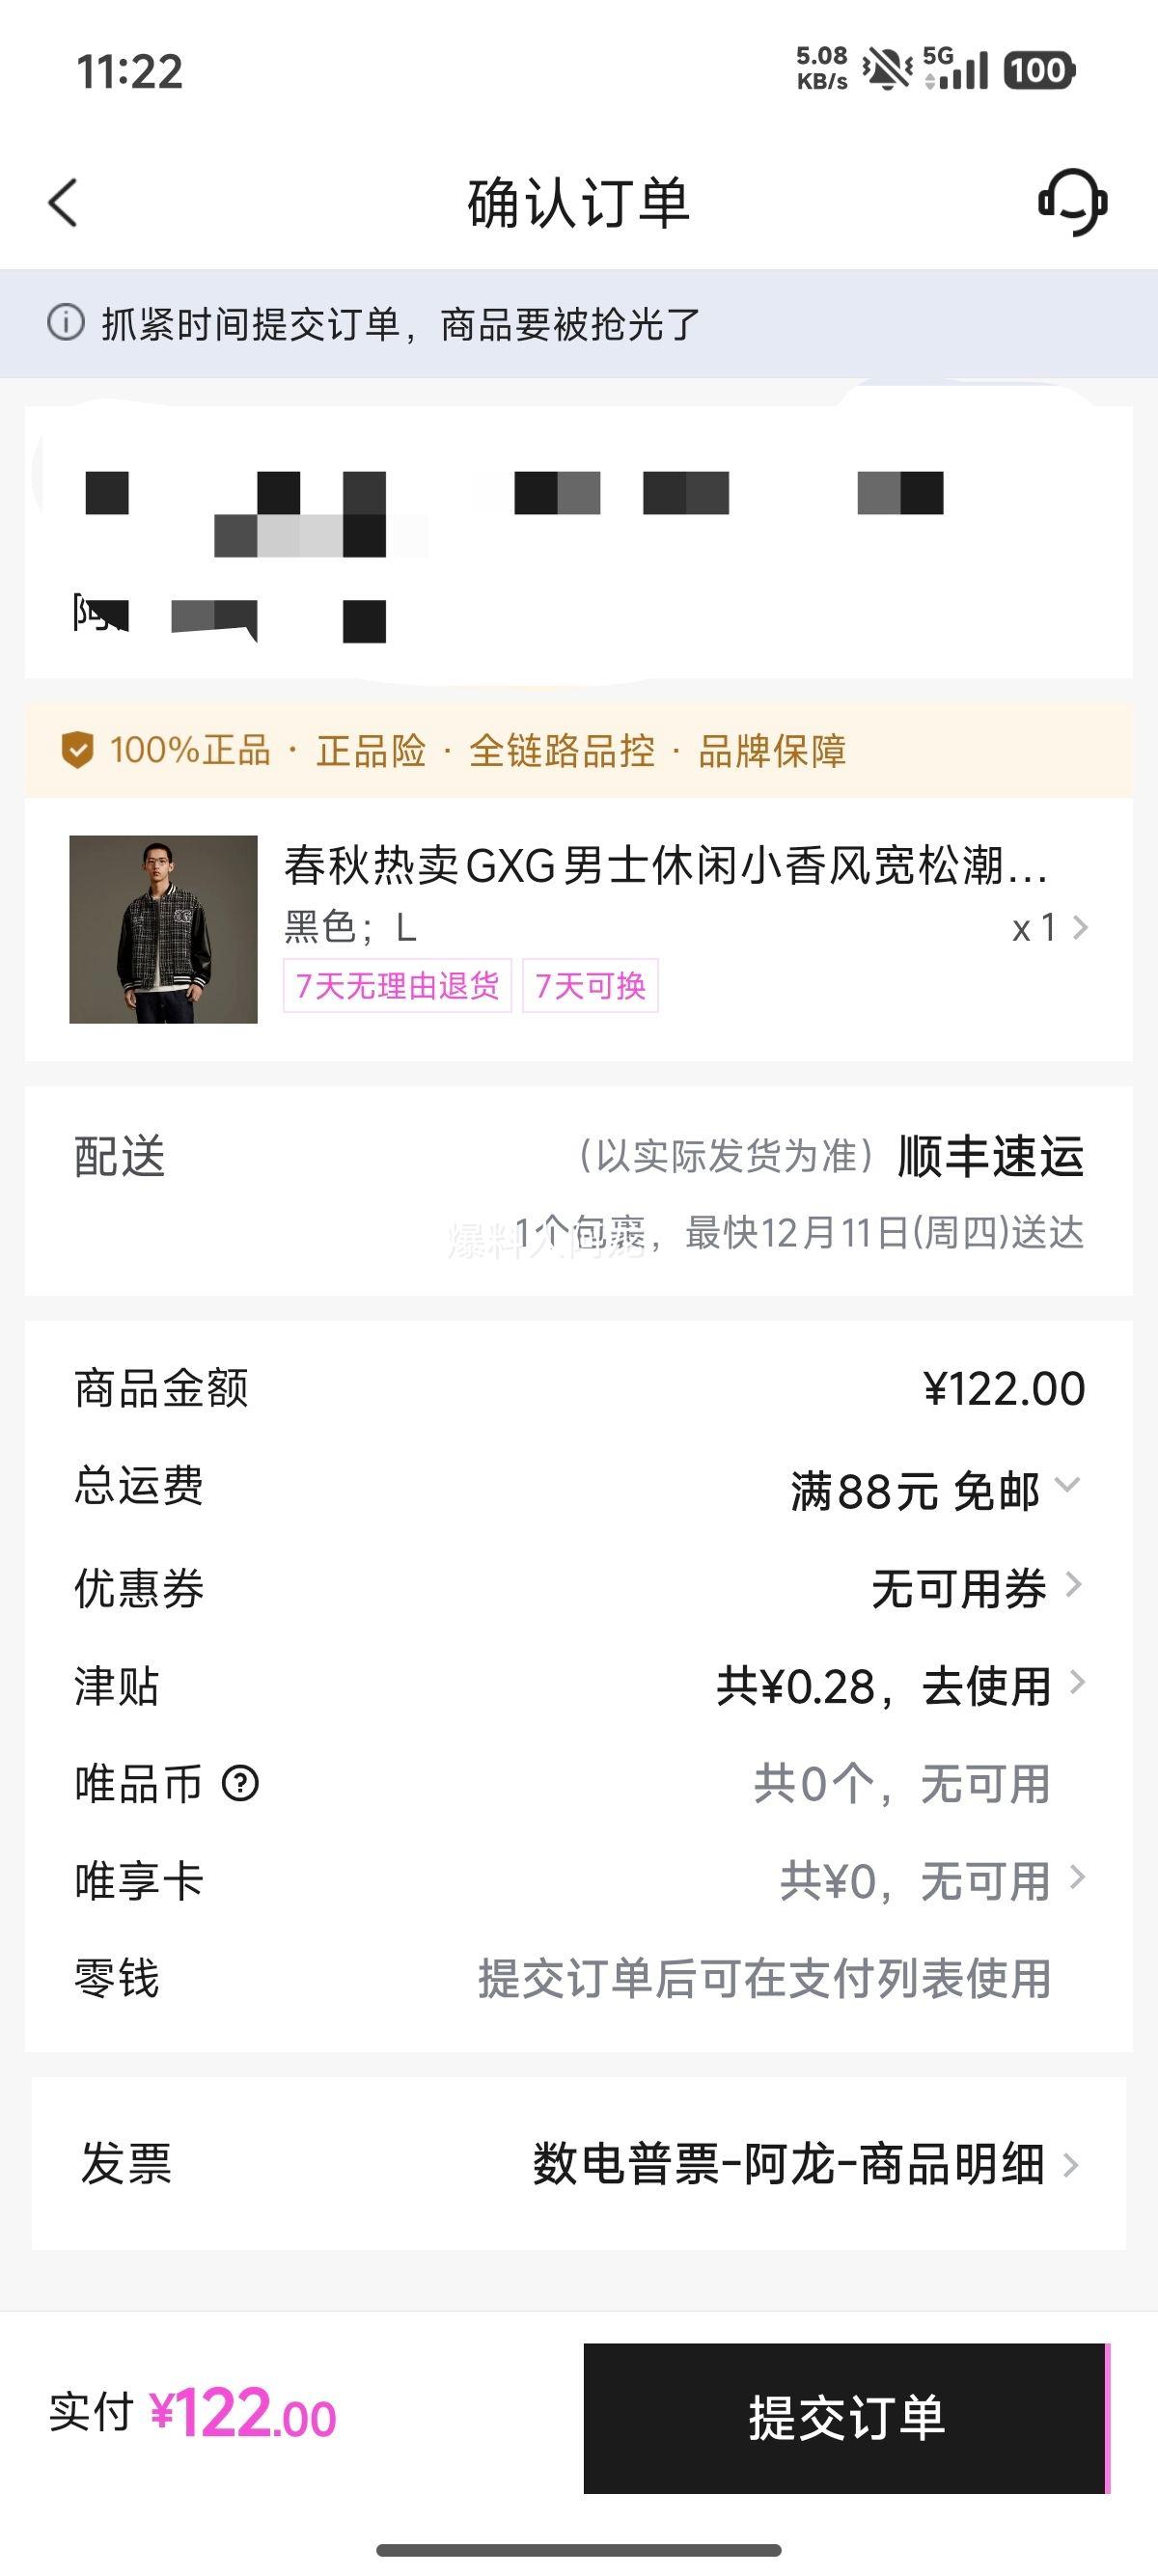1158x2576 pixels.
Task: Tap the 7天无理由退货 return tag
Action: click(x=397, y=986)
